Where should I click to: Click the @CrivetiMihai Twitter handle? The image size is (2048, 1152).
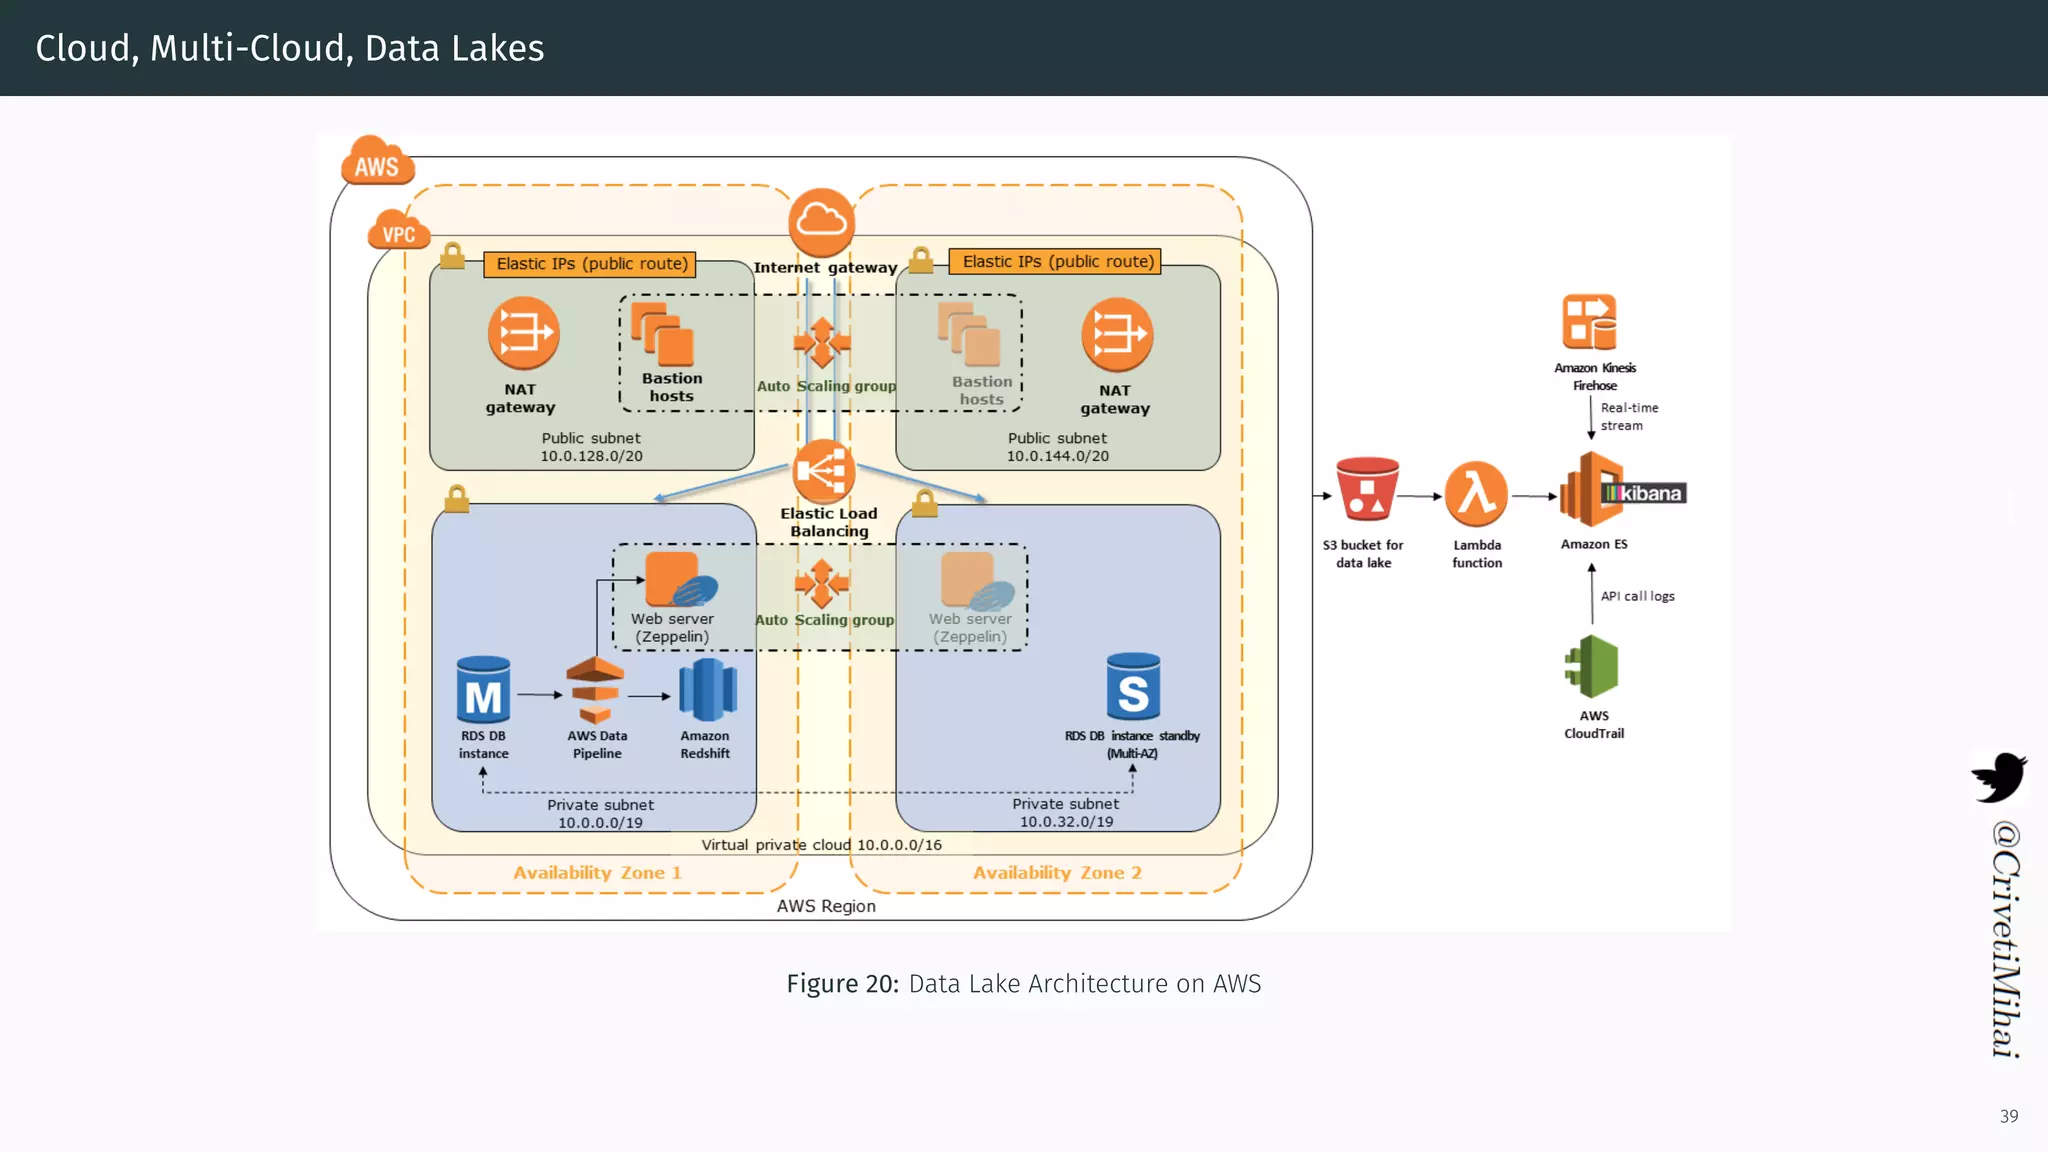coord(2005,940)
